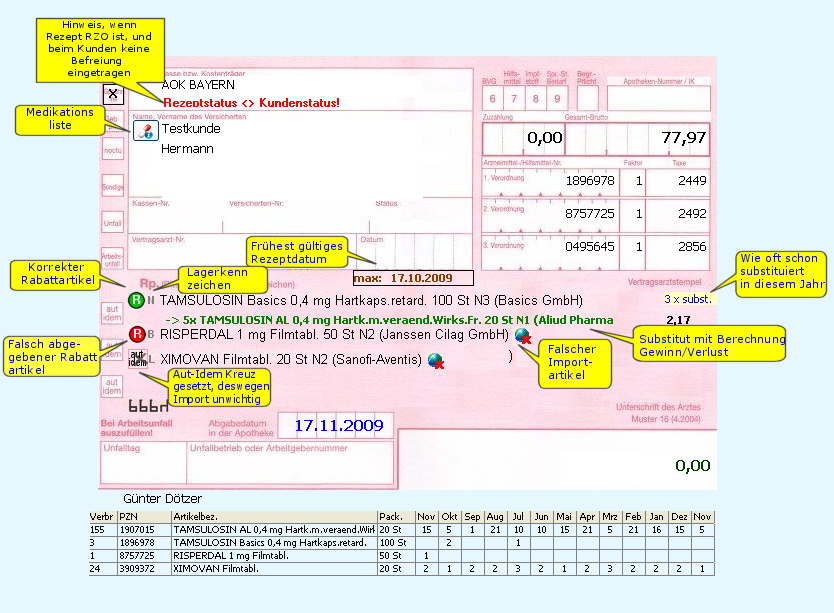Tick the Arbeitsunfall checkbox
This screenshot has width=834, height=613.
tap(112, 259)
